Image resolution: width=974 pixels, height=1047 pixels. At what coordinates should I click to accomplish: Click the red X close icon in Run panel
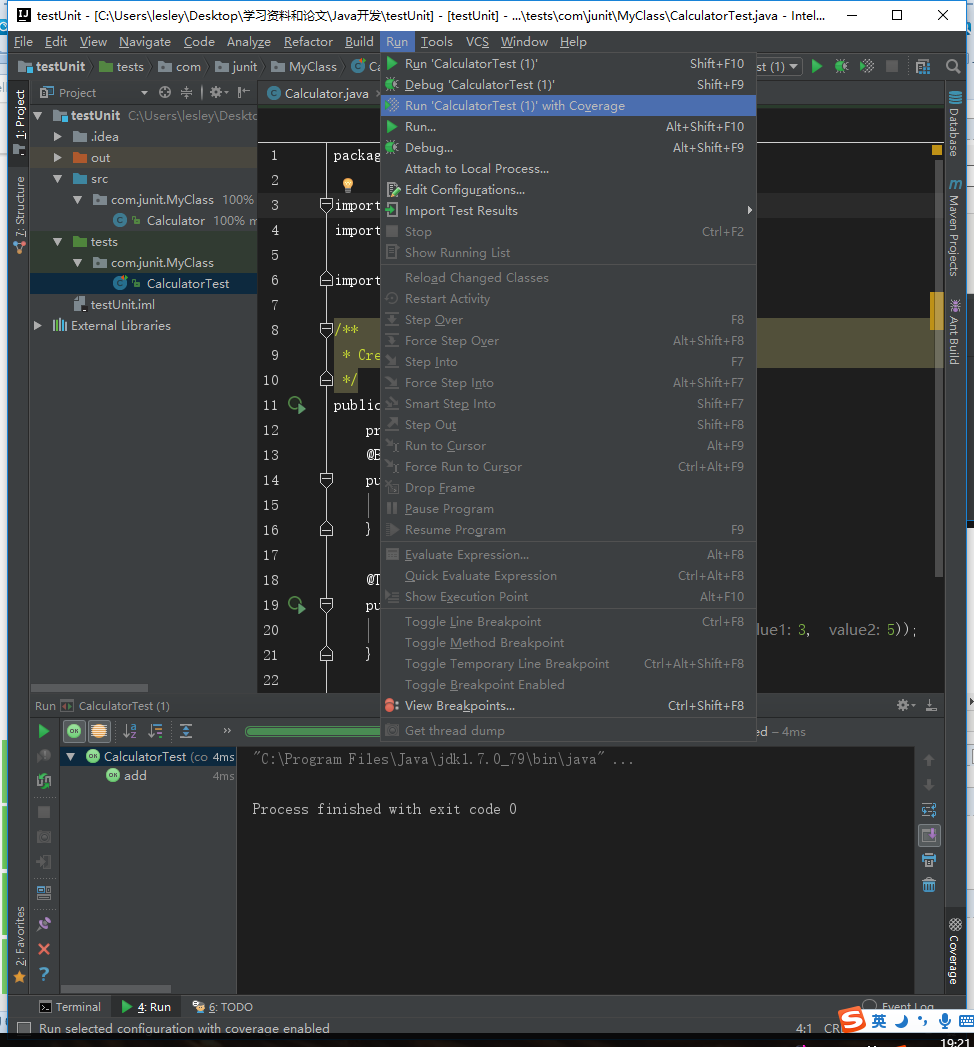[44, 949]
